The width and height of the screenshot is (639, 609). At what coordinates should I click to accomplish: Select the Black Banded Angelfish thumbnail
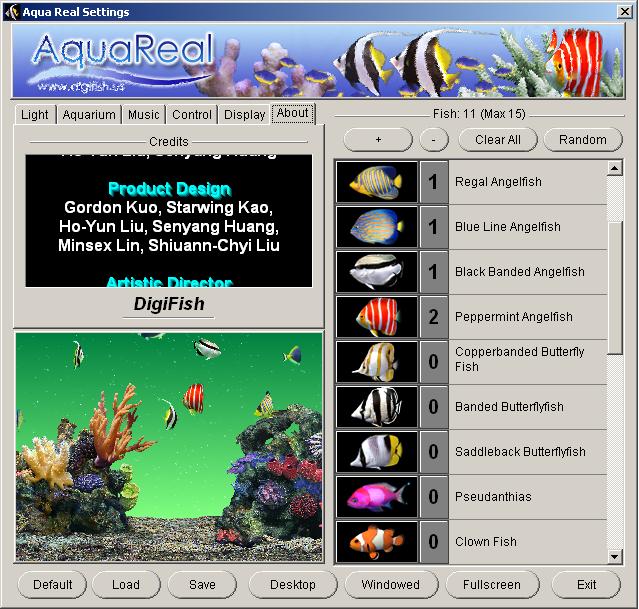click(x=377, y=272)
